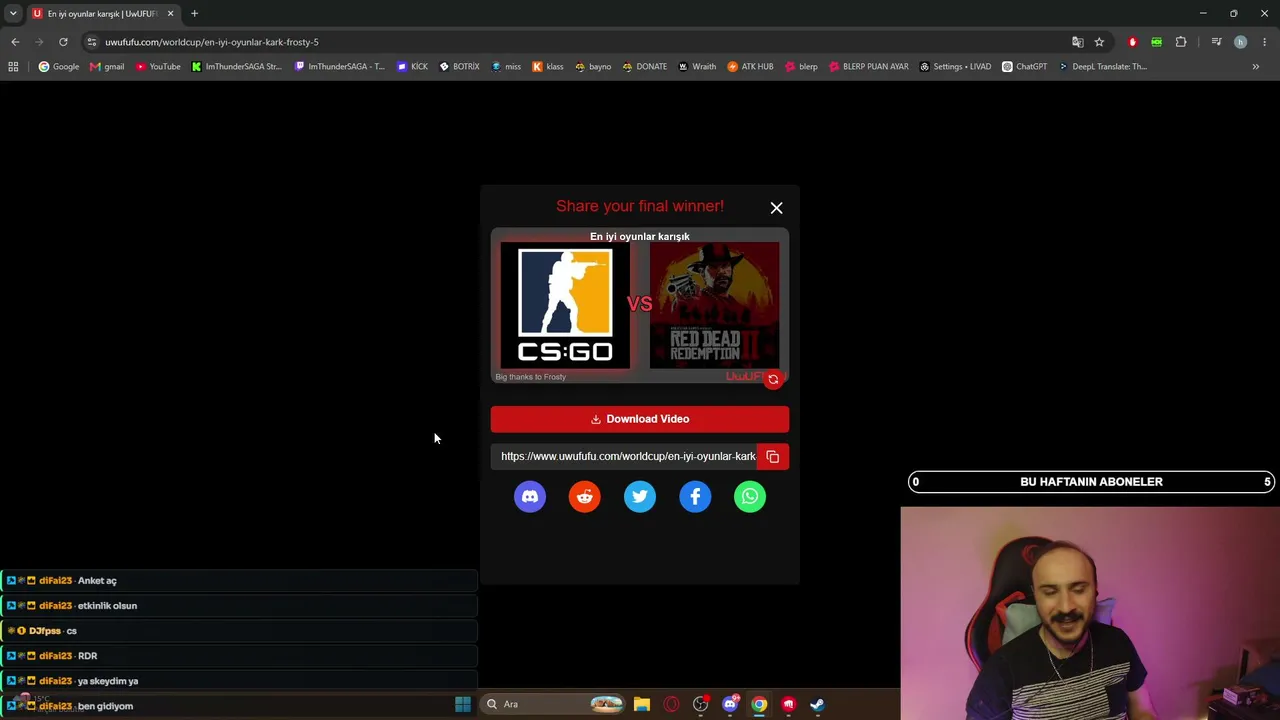Close the Share your final winner dialog

click(x=776, y=208)
